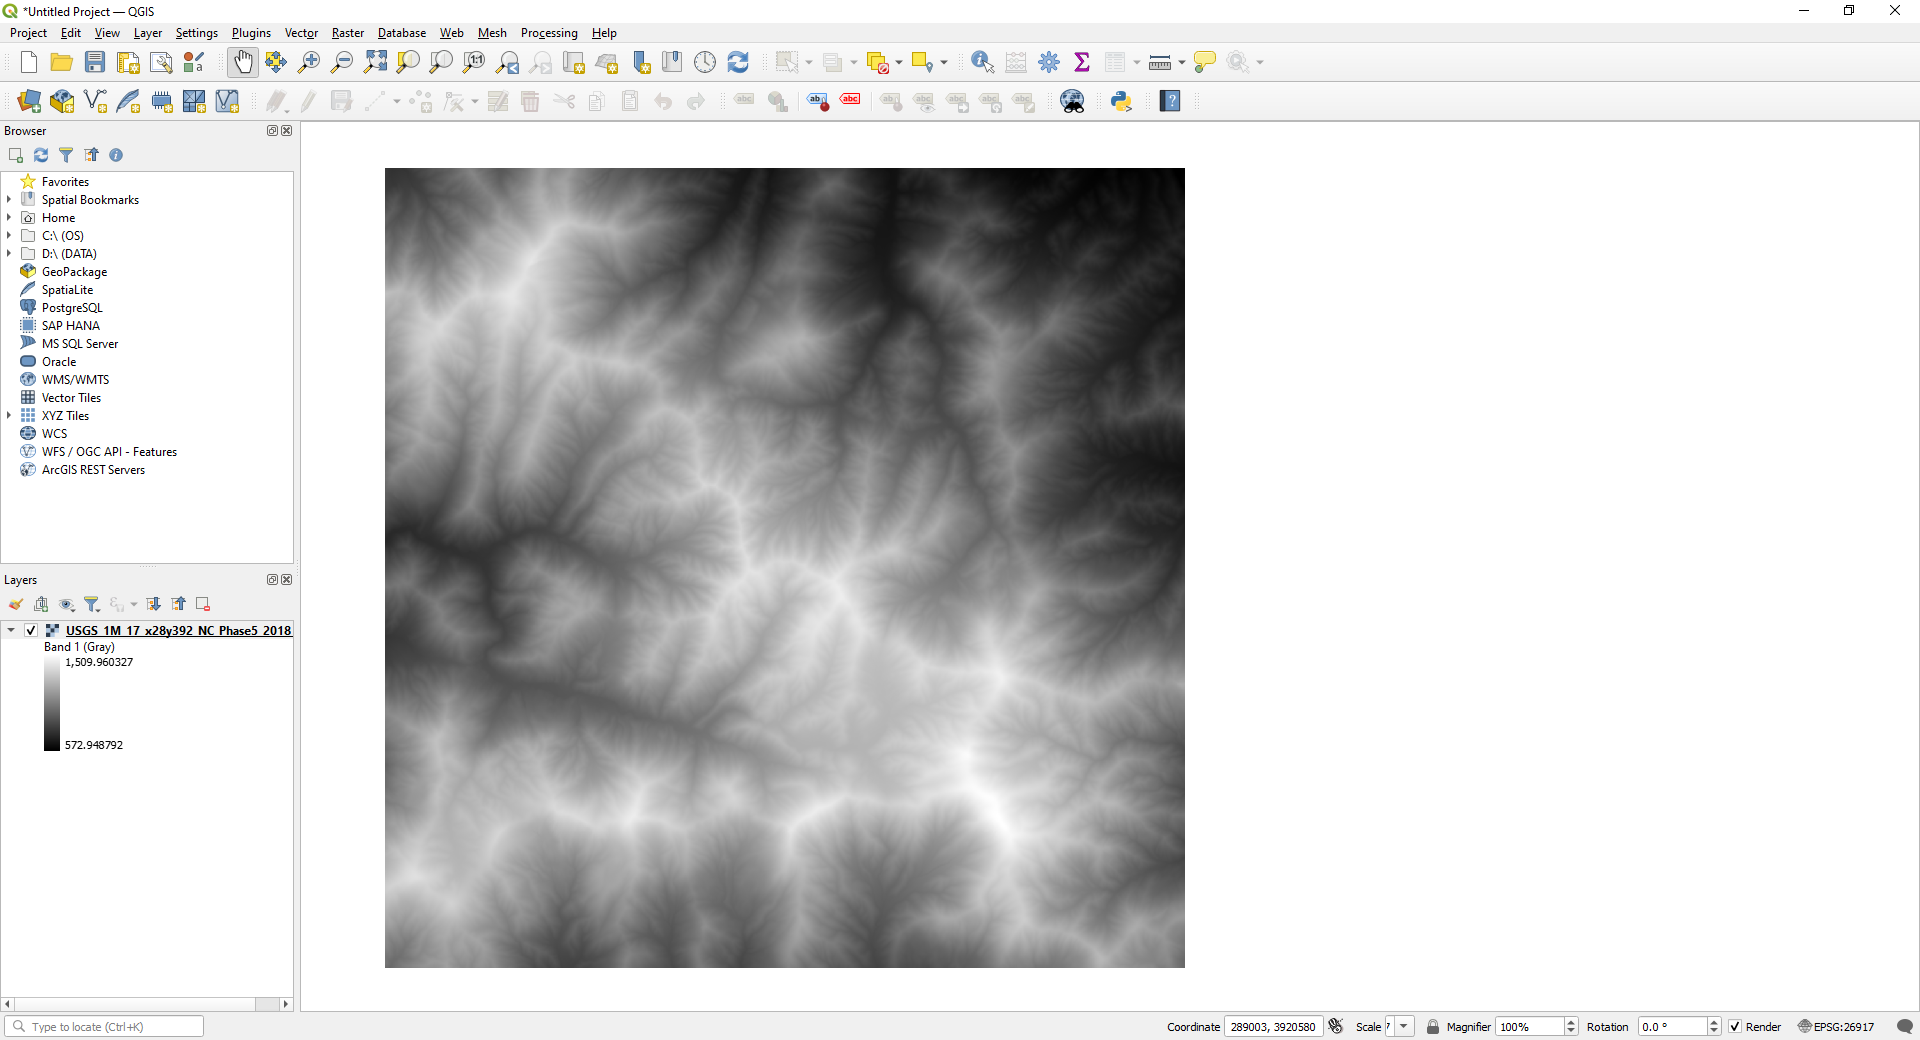Refresh the map canvas
This screenshot has height=1040, width=1920.
pos(738,62)
